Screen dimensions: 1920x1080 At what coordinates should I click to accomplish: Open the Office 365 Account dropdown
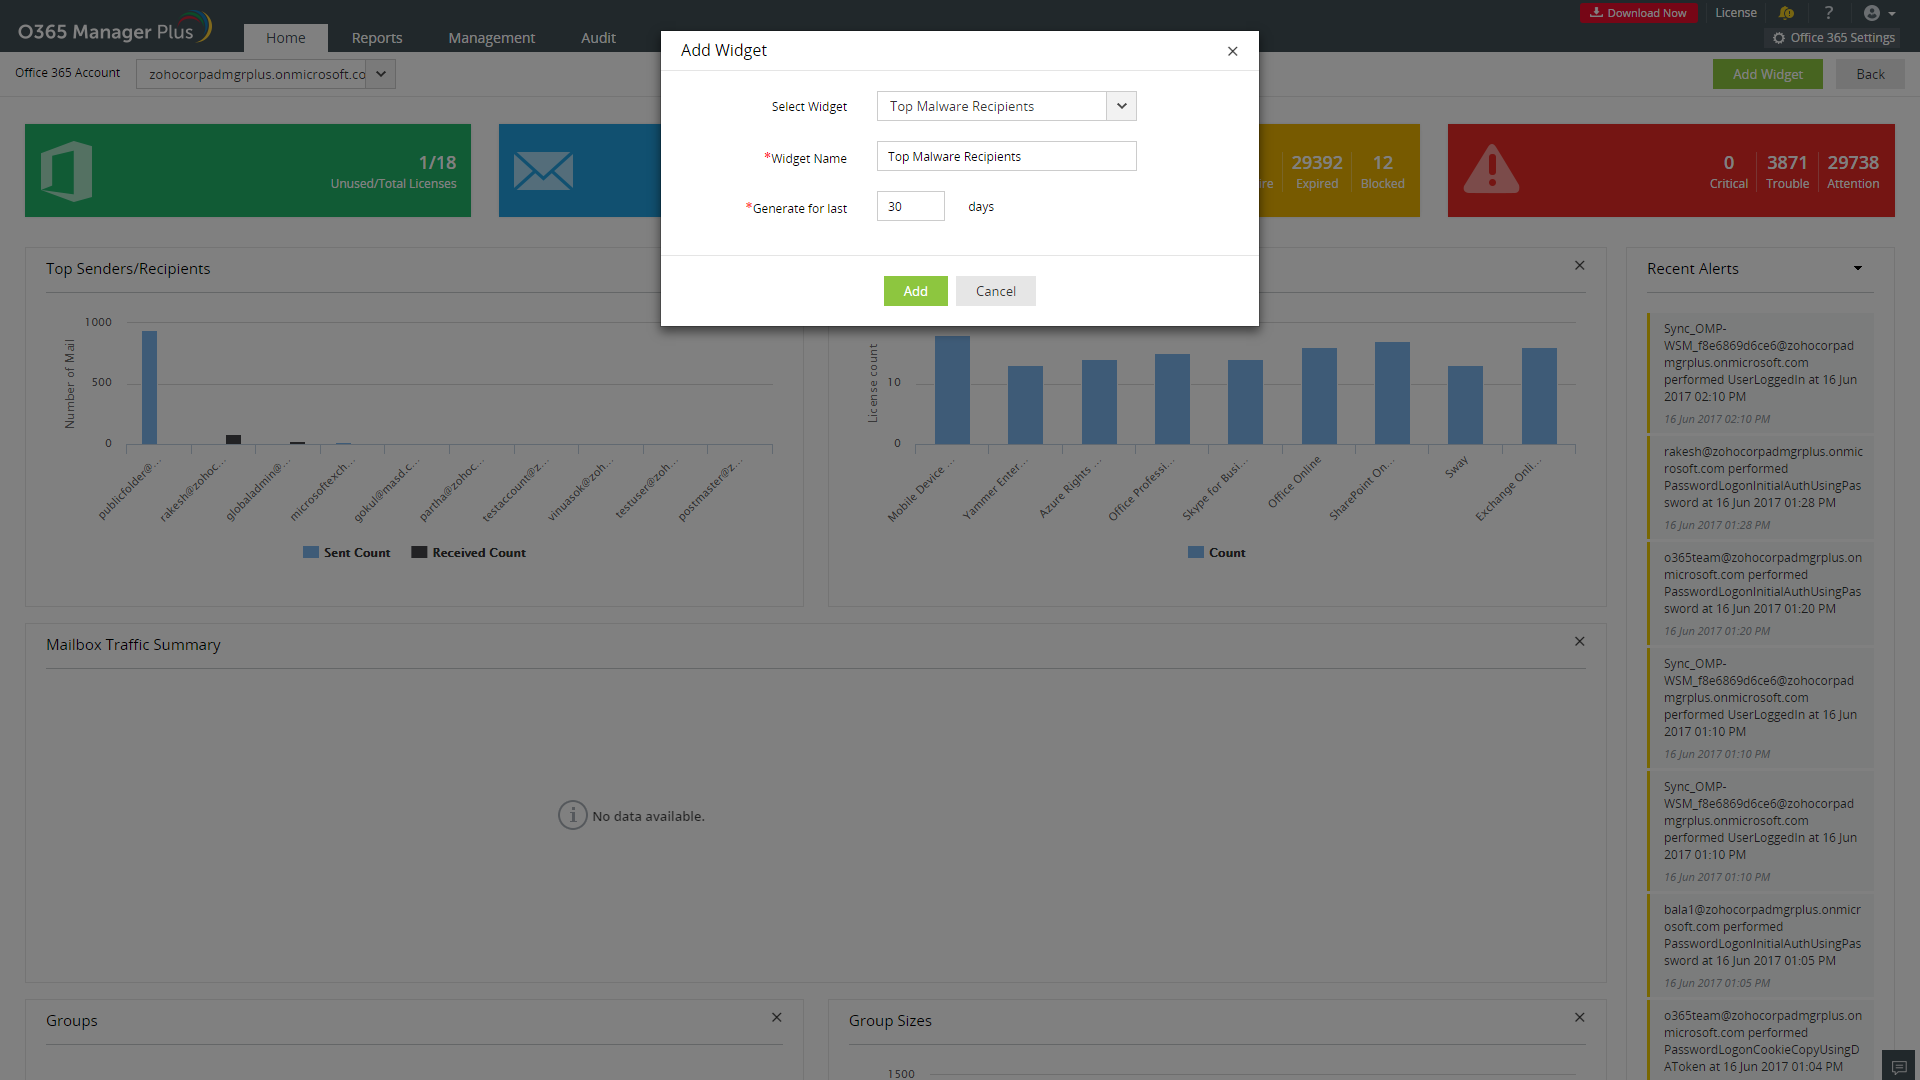pyautogui.click(x=381, y=74)
